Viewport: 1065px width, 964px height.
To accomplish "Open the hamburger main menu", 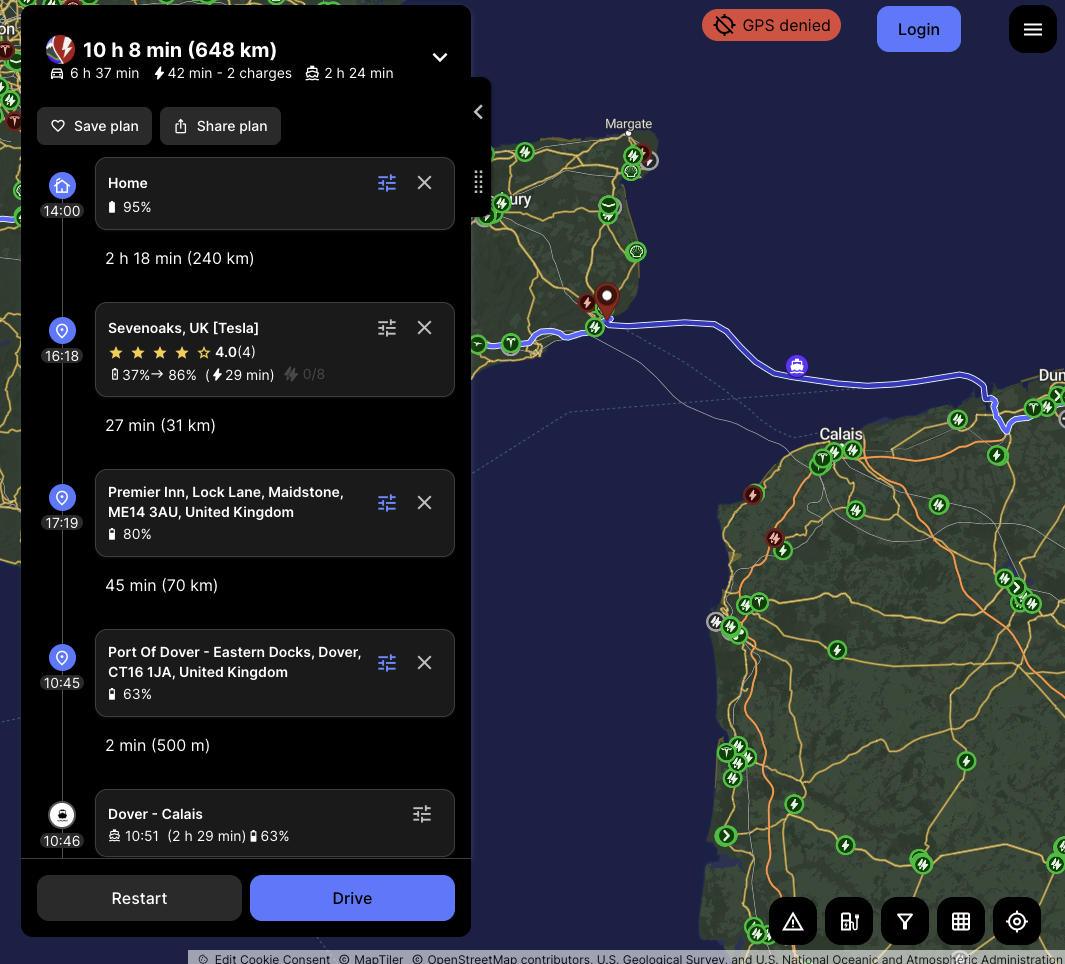I will pyautogui.click(x=1032, y=29).
